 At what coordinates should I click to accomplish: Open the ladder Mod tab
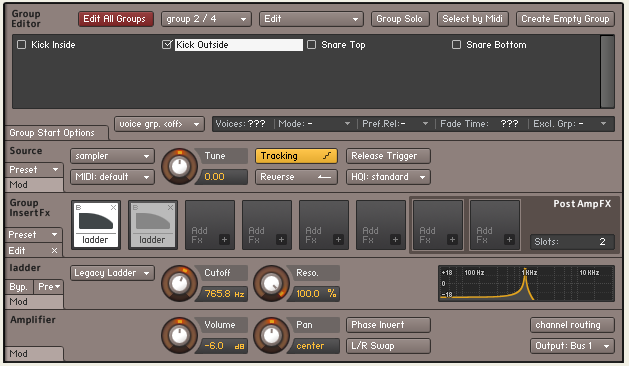point(34,302)
